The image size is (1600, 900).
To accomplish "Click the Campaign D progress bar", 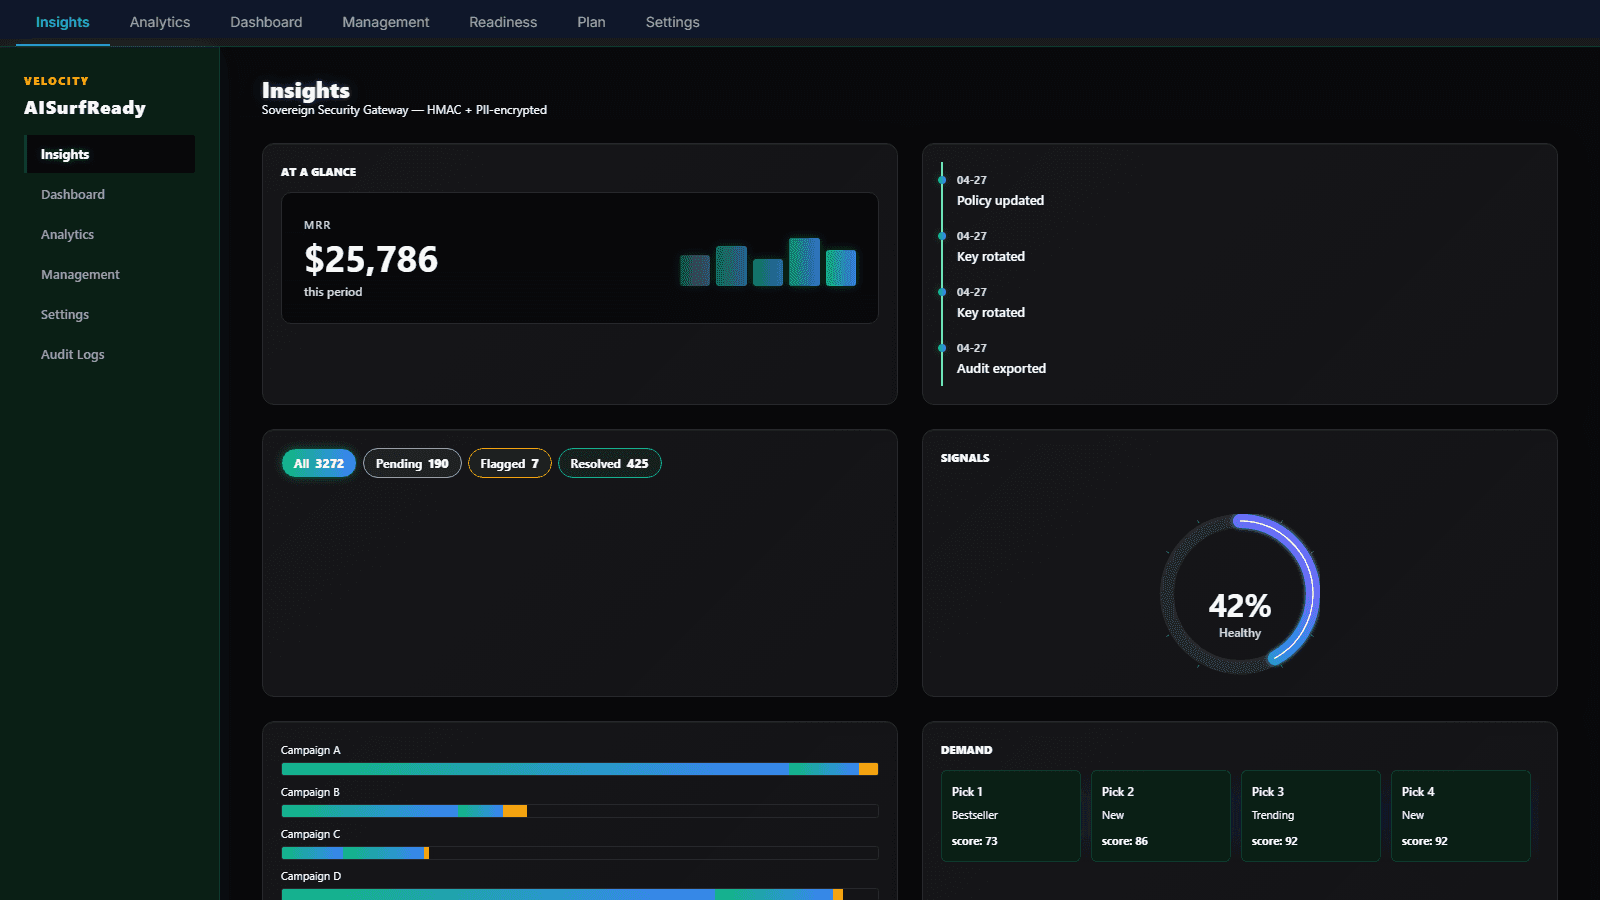I will 580,894.
